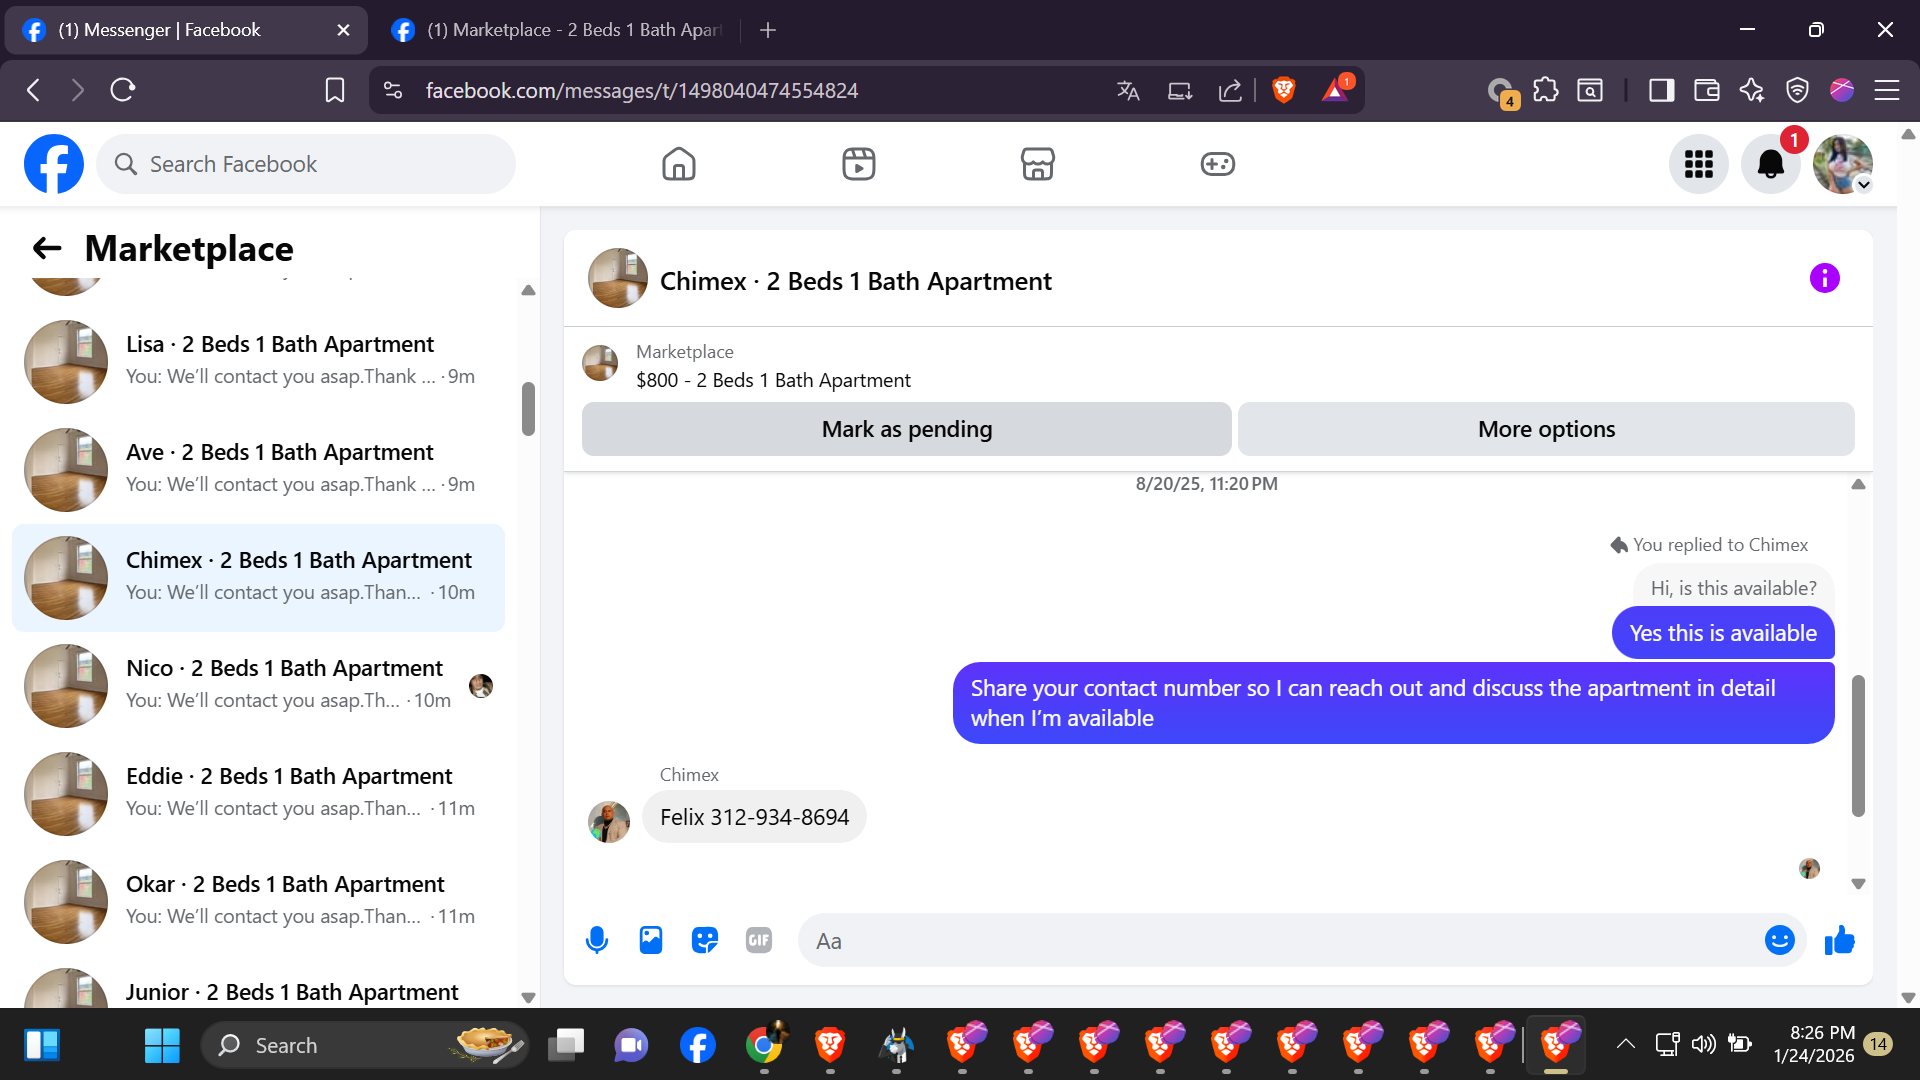Click the More options button
The height and width of the screenshot is (1080, 1920).
pos(1545,429)
